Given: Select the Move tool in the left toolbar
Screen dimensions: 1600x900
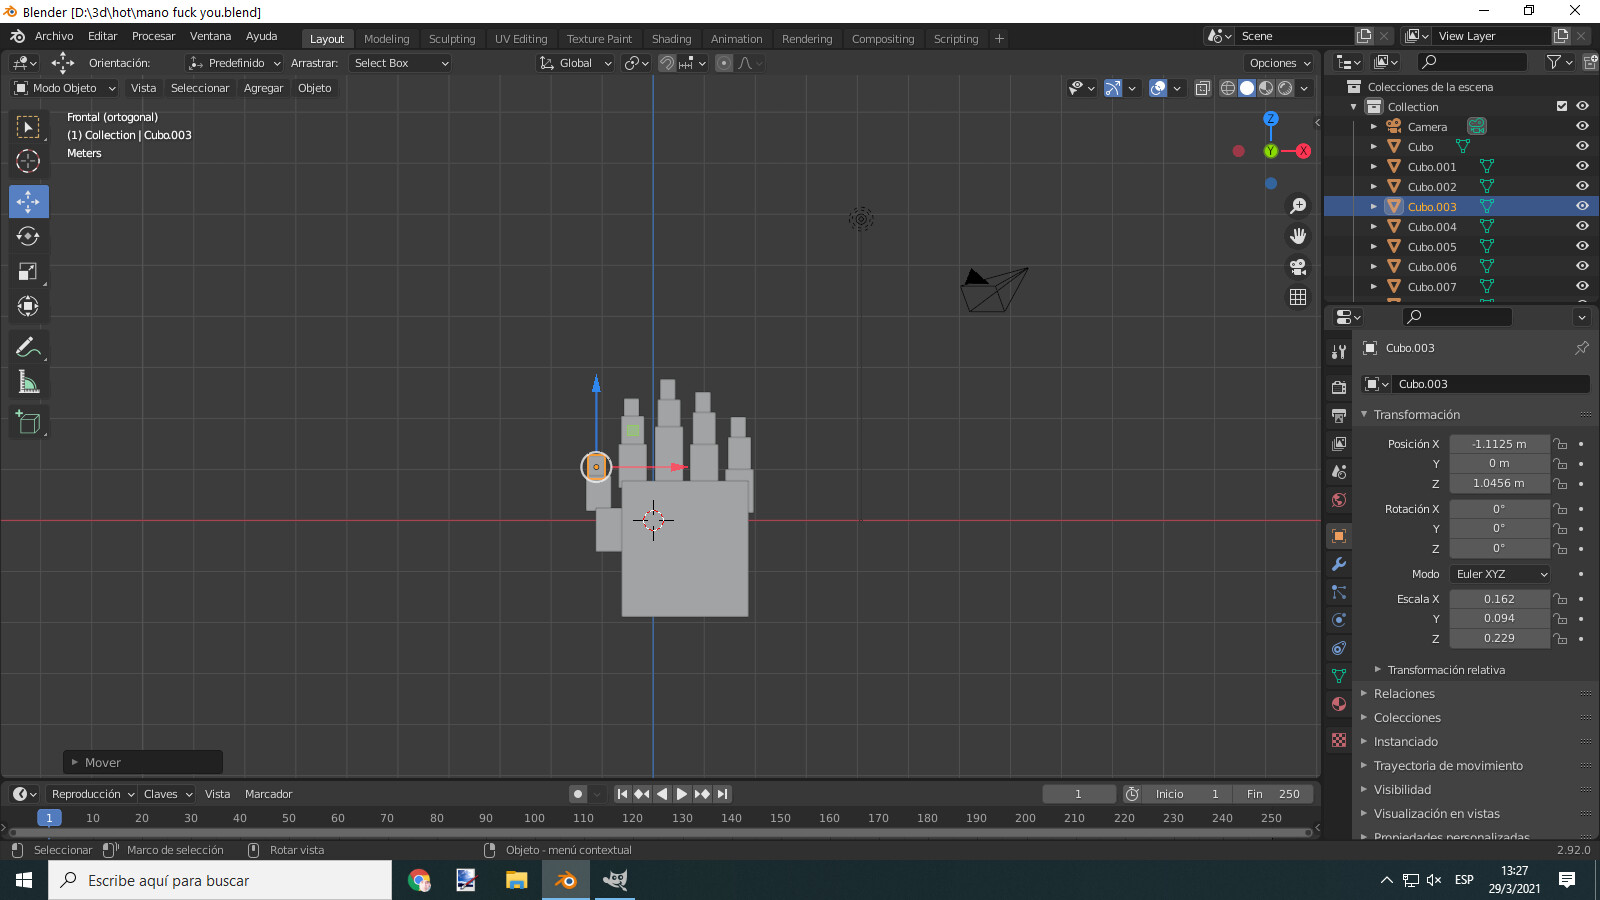Looking at the screenshot, I should 28,201.
